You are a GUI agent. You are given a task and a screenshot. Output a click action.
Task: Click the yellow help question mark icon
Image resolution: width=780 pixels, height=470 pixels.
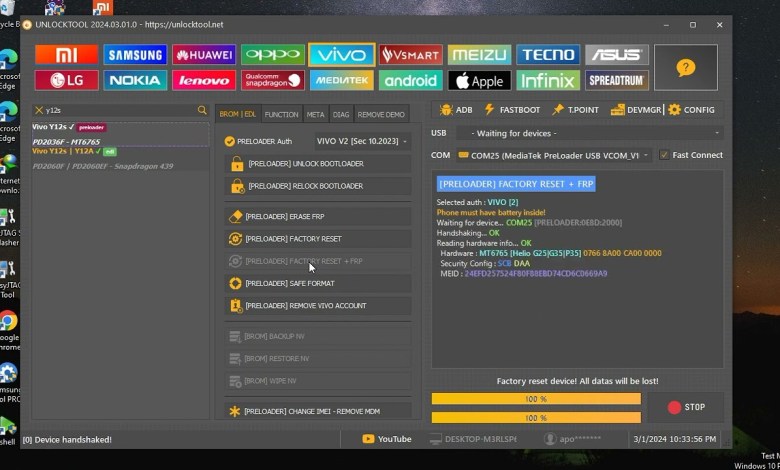(x=685, y=67)
